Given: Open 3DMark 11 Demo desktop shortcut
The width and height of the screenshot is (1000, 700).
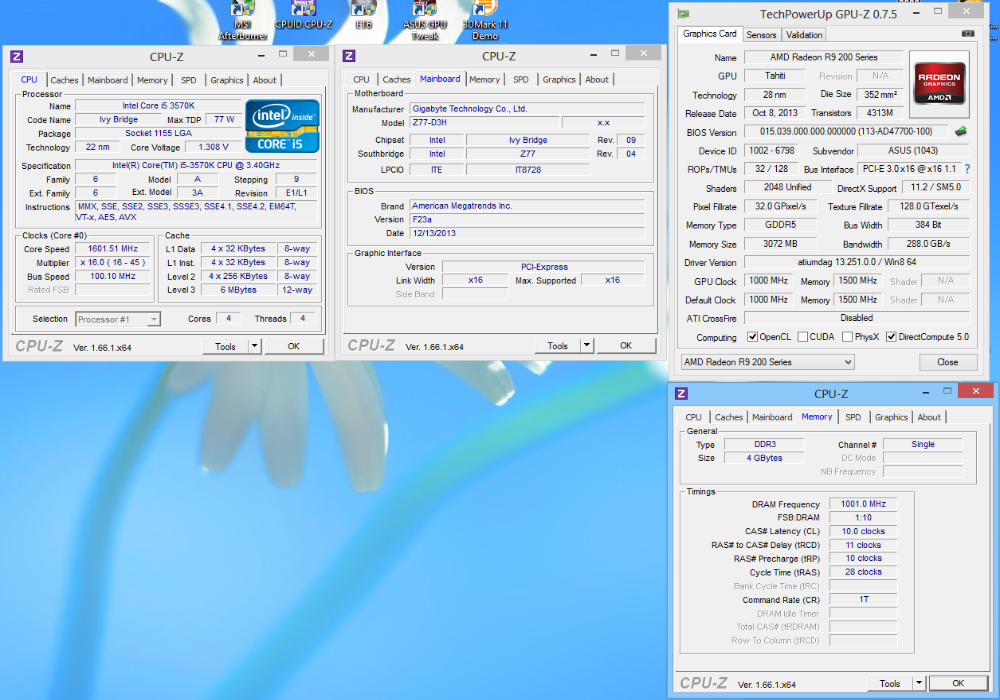Looking at the screenshot, I should pos(485,21).
